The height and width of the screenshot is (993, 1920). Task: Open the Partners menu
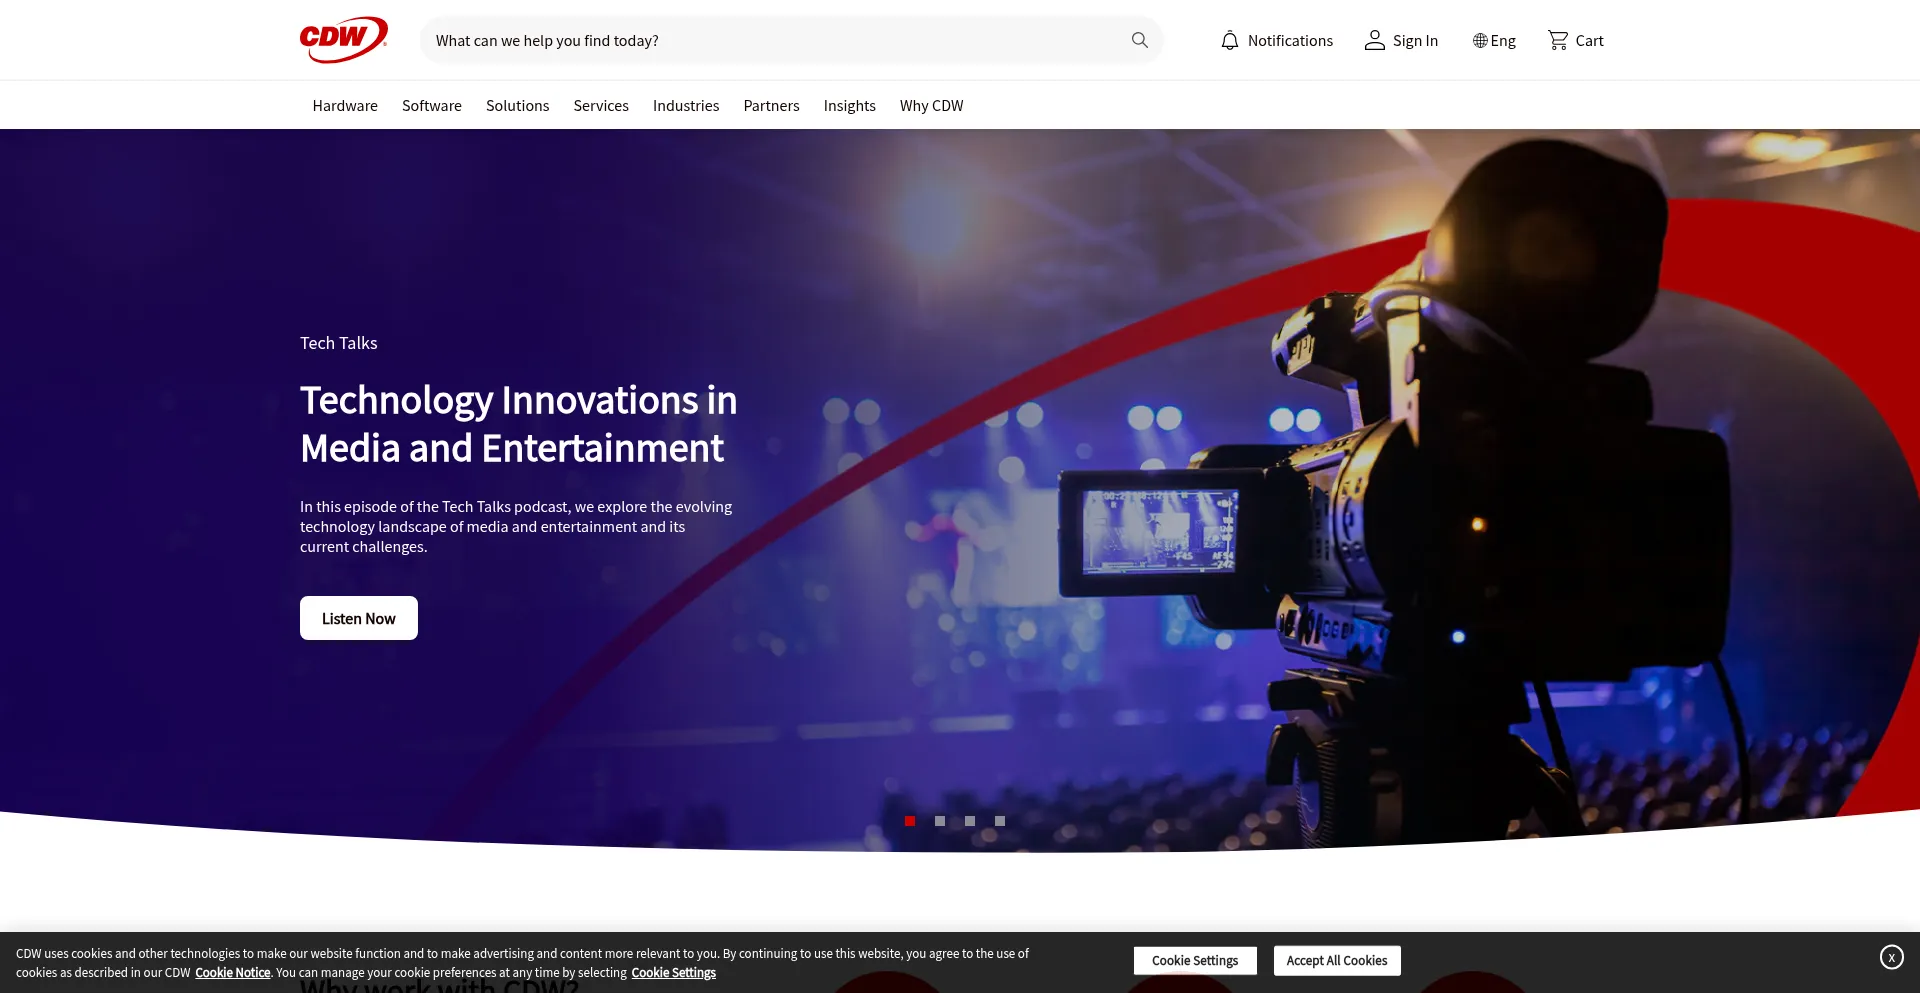pyautogui.click(x=771, y=105)
